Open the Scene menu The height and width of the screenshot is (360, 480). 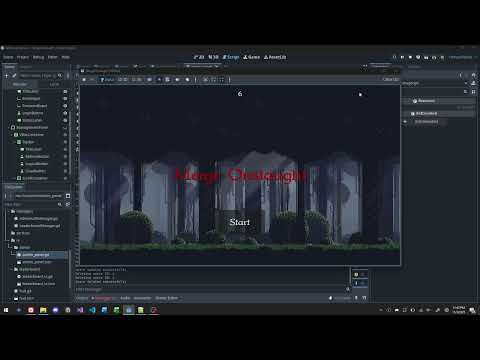[8, 57]
